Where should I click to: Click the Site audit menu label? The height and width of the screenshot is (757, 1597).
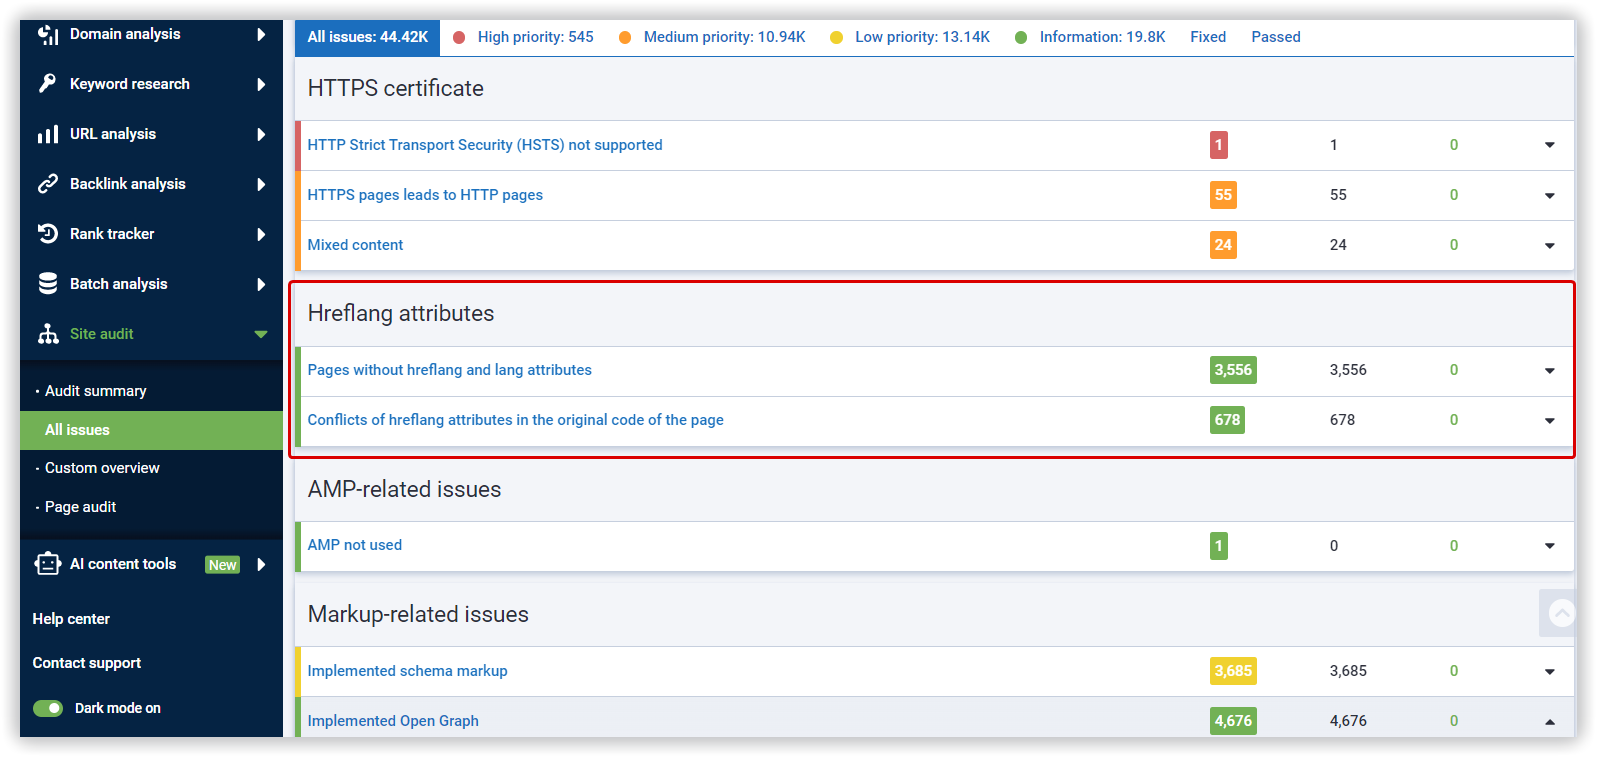(x=101, y=334)
